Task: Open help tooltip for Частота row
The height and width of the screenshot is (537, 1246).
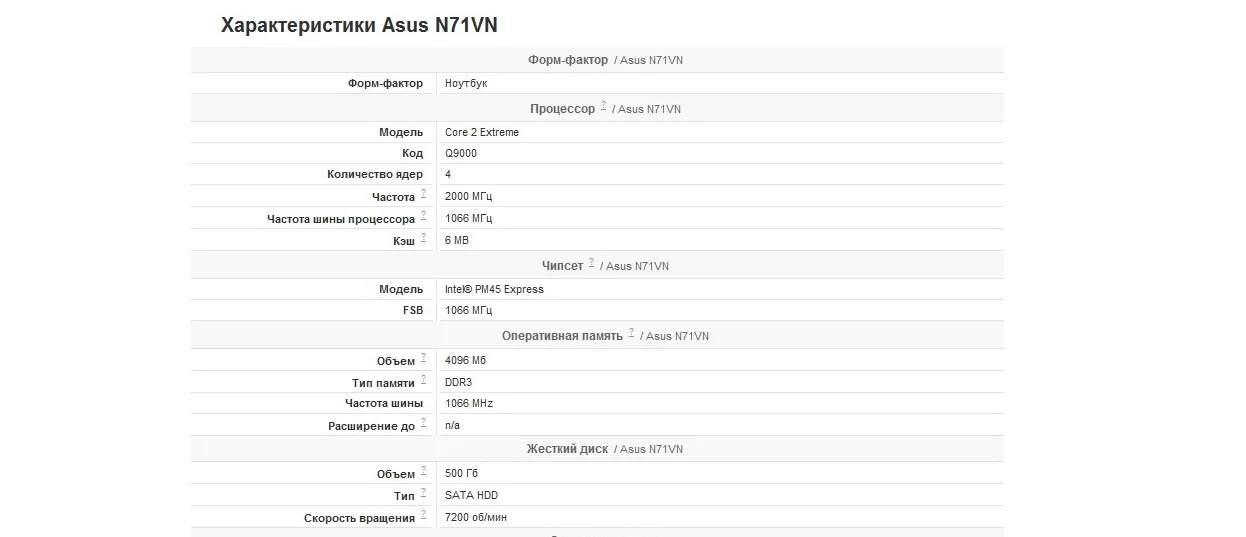Action: click(423, 194)
